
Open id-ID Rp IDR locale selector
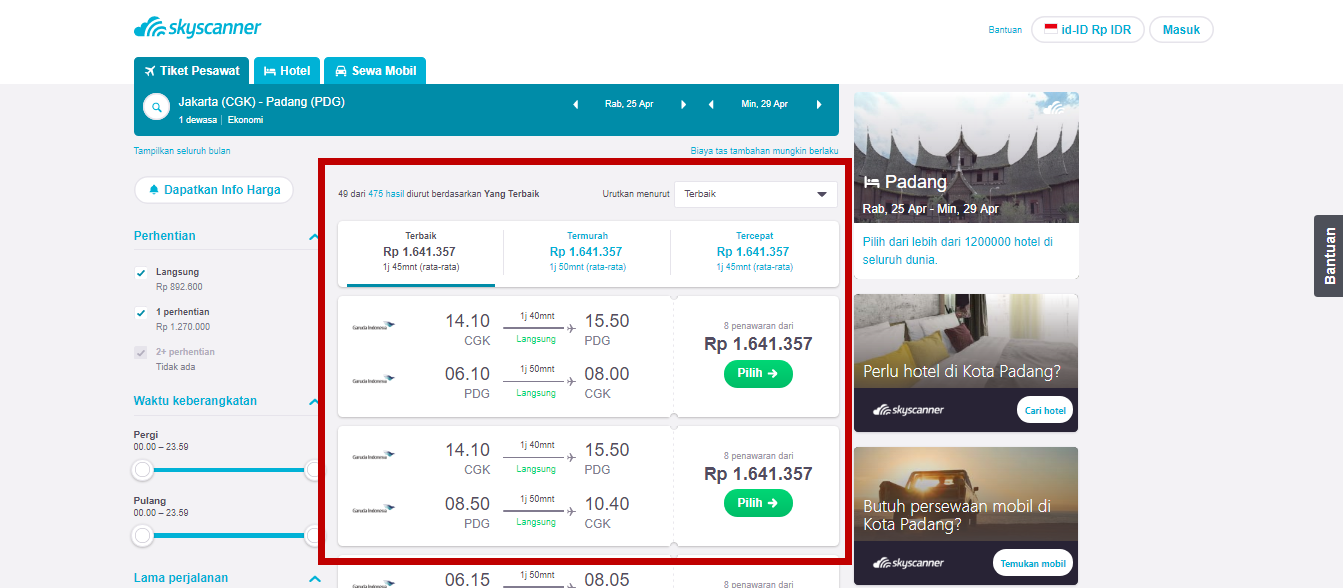[x=1088, y=29]
